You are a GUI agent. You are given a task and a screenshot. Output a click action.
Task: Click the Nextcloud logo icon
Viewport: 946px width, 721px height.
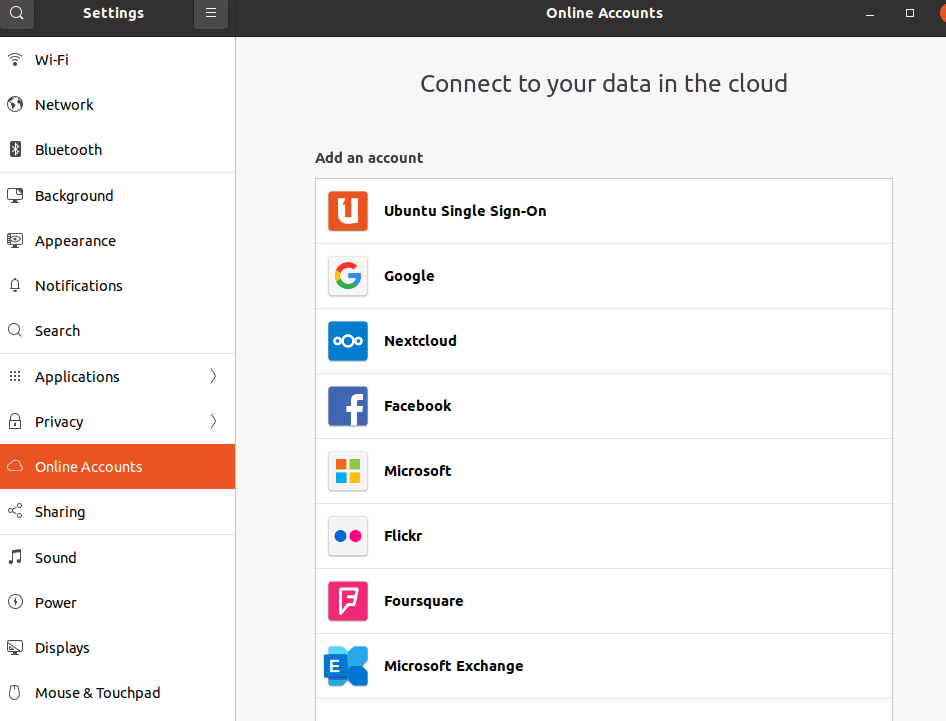[x=348, y=341]
